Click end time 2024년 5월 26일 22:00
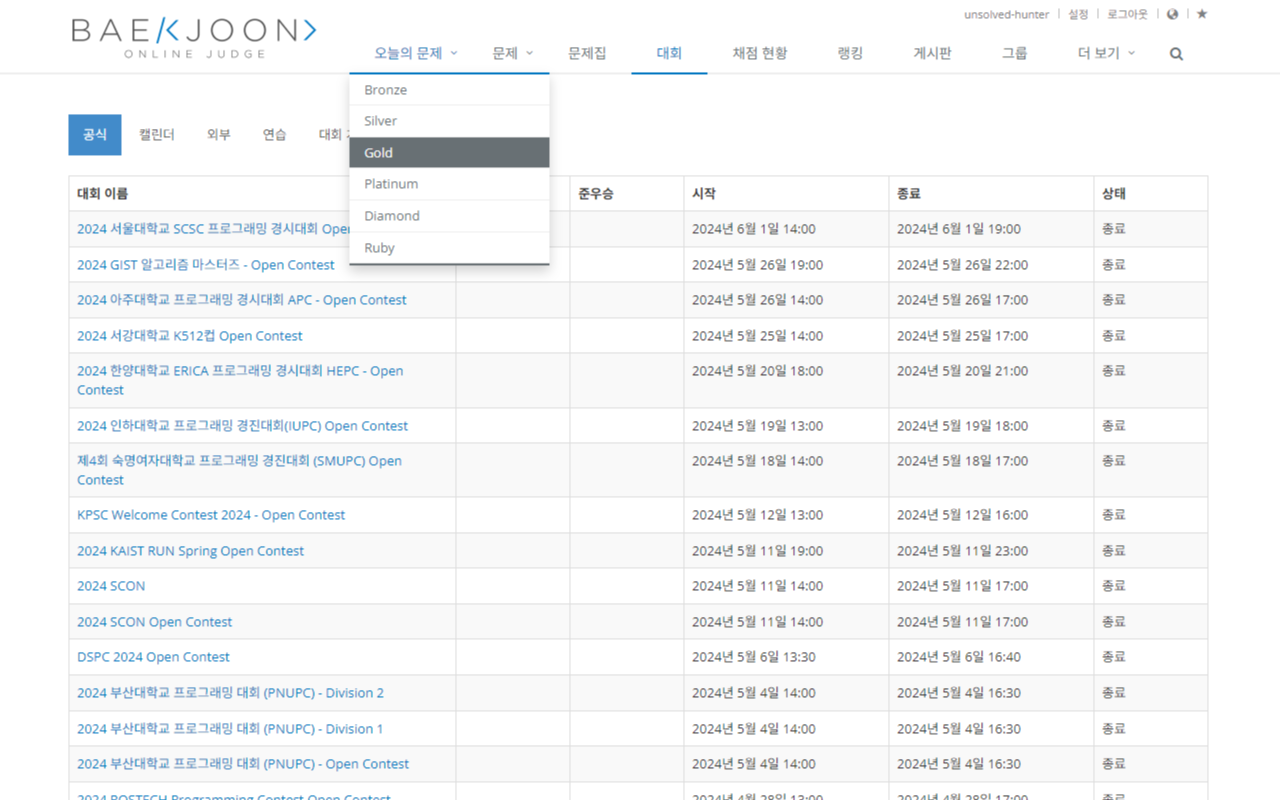1280x800 pixels. pyautogui.click(x=963, y=265)
